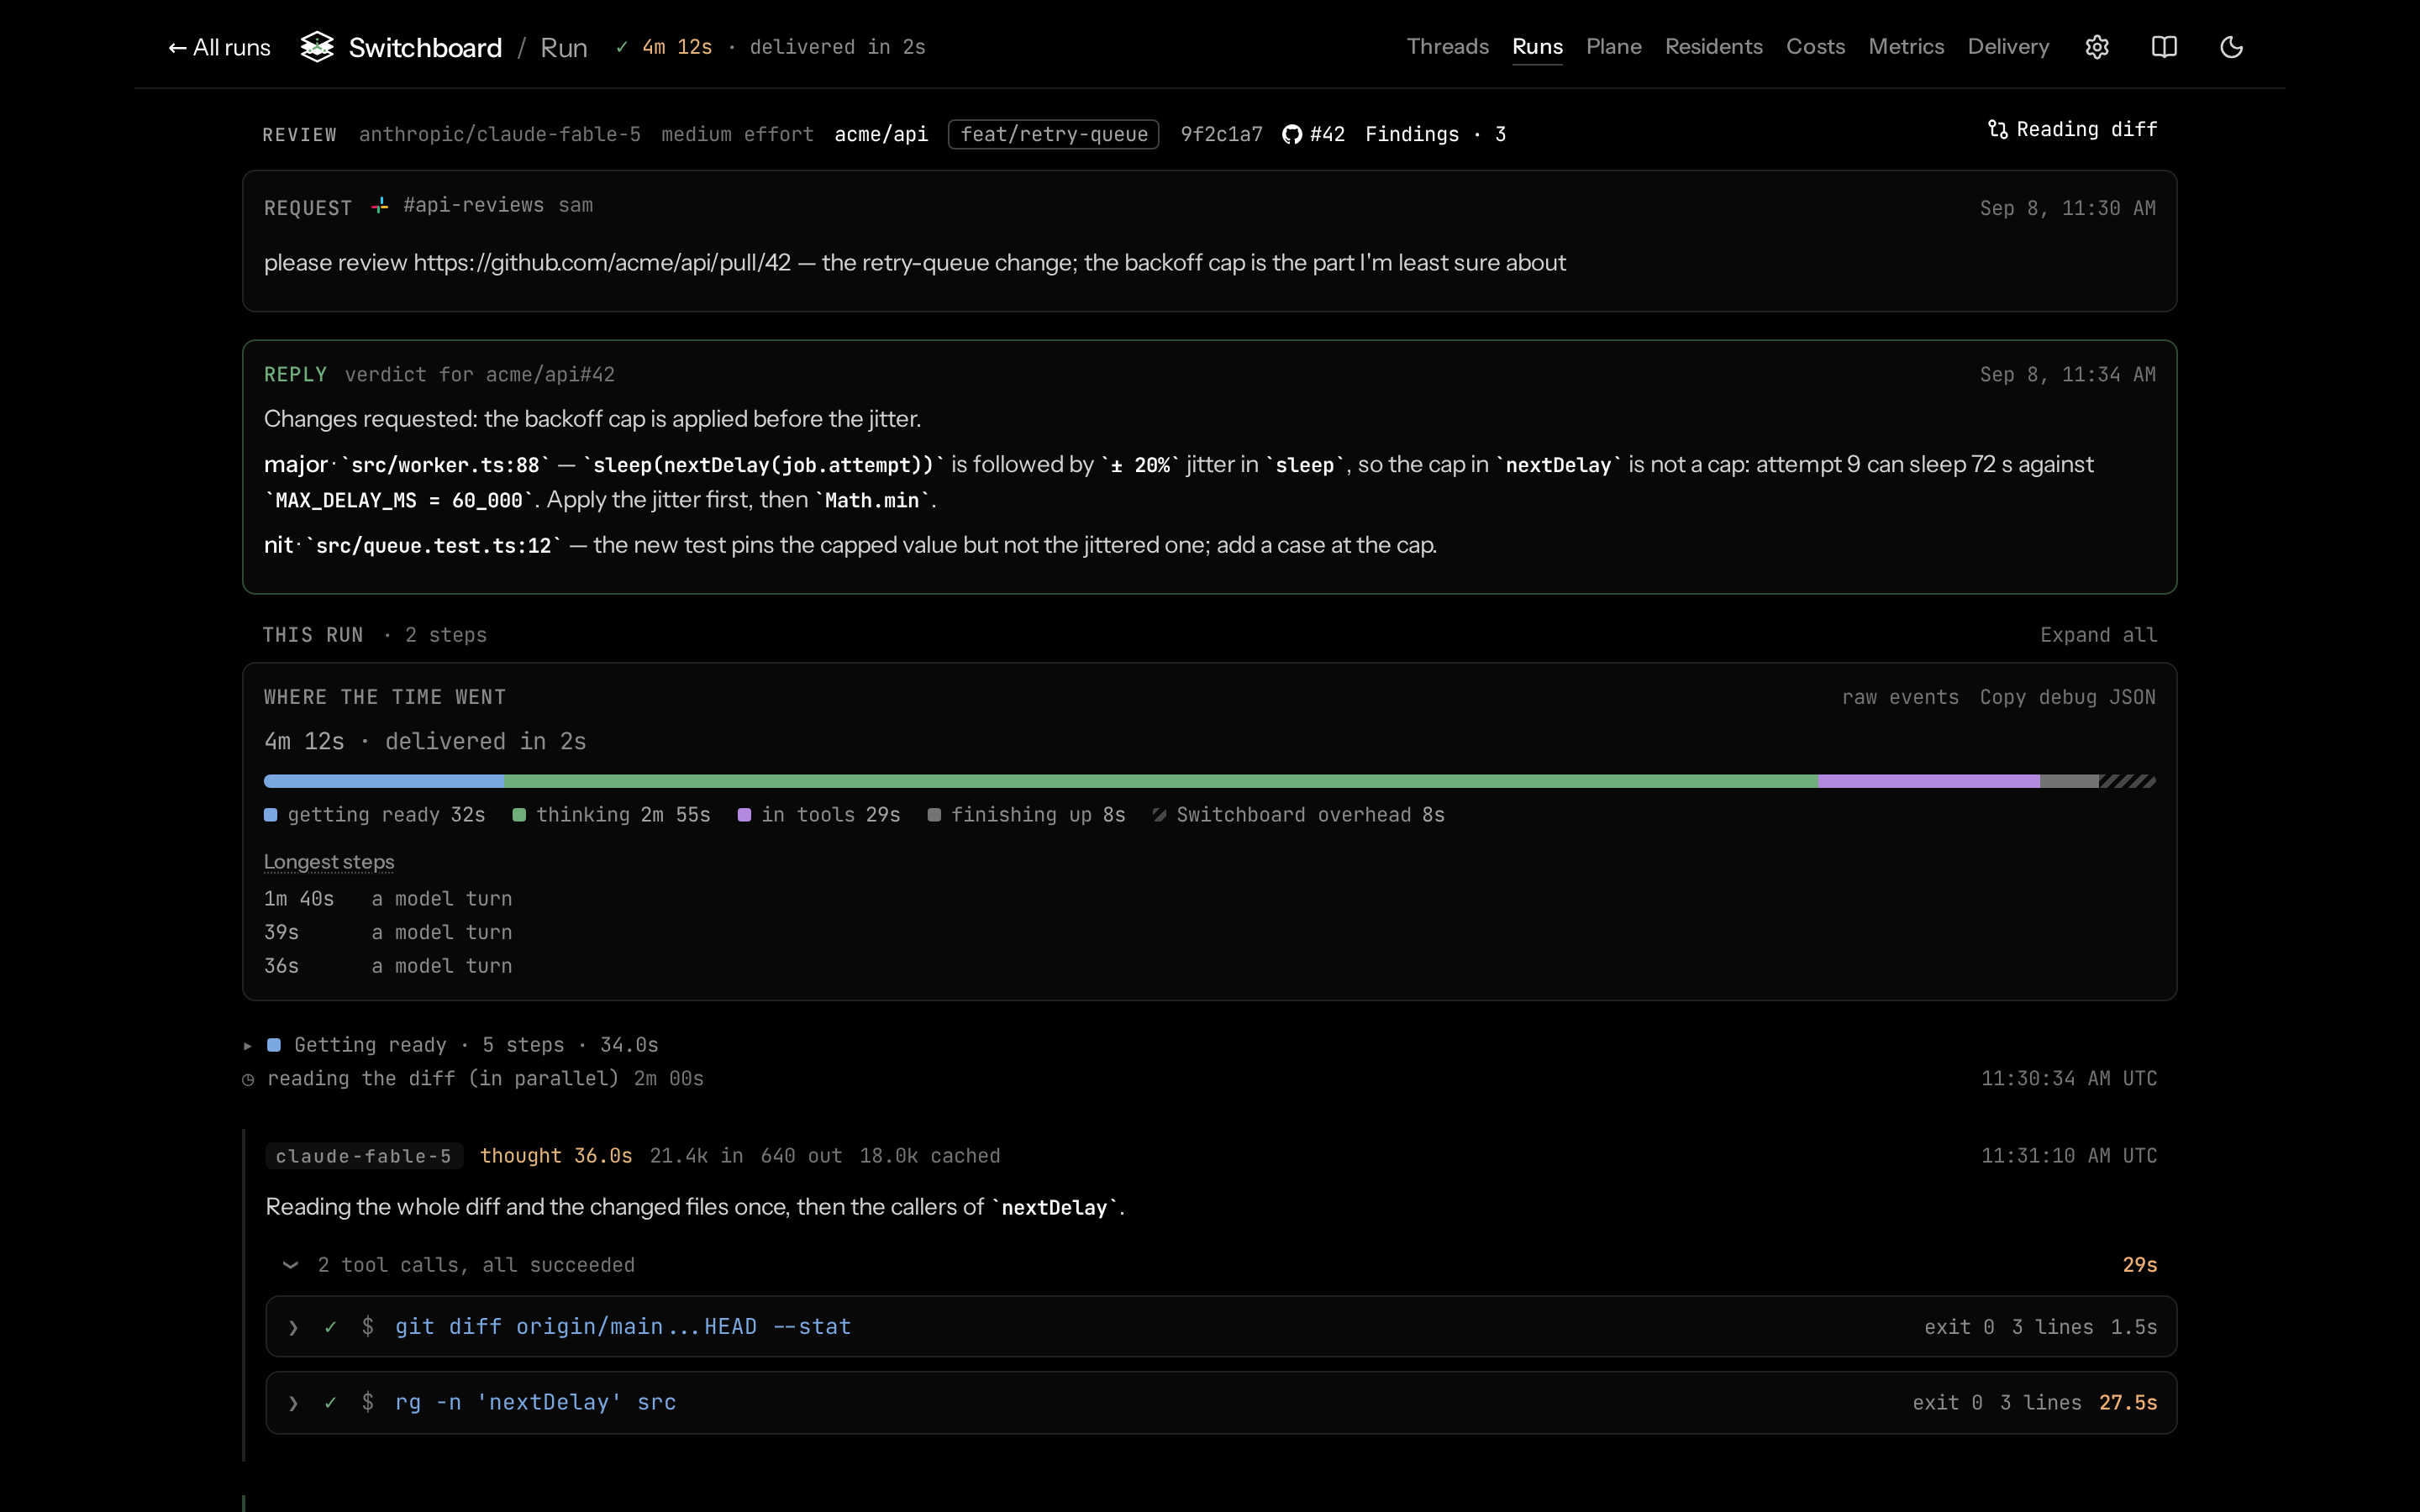
Task: Click the green check beside 4m 12s header
Action: 622,47
